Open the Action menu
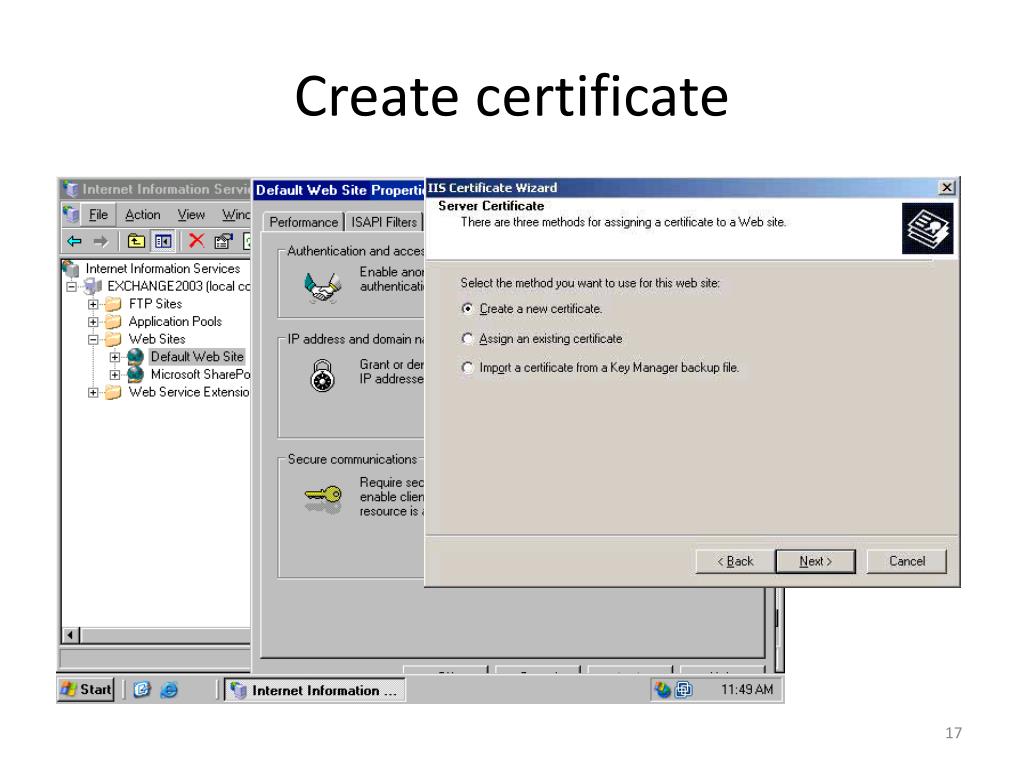This screenshot has width=1024, height=768. [142, 215]
